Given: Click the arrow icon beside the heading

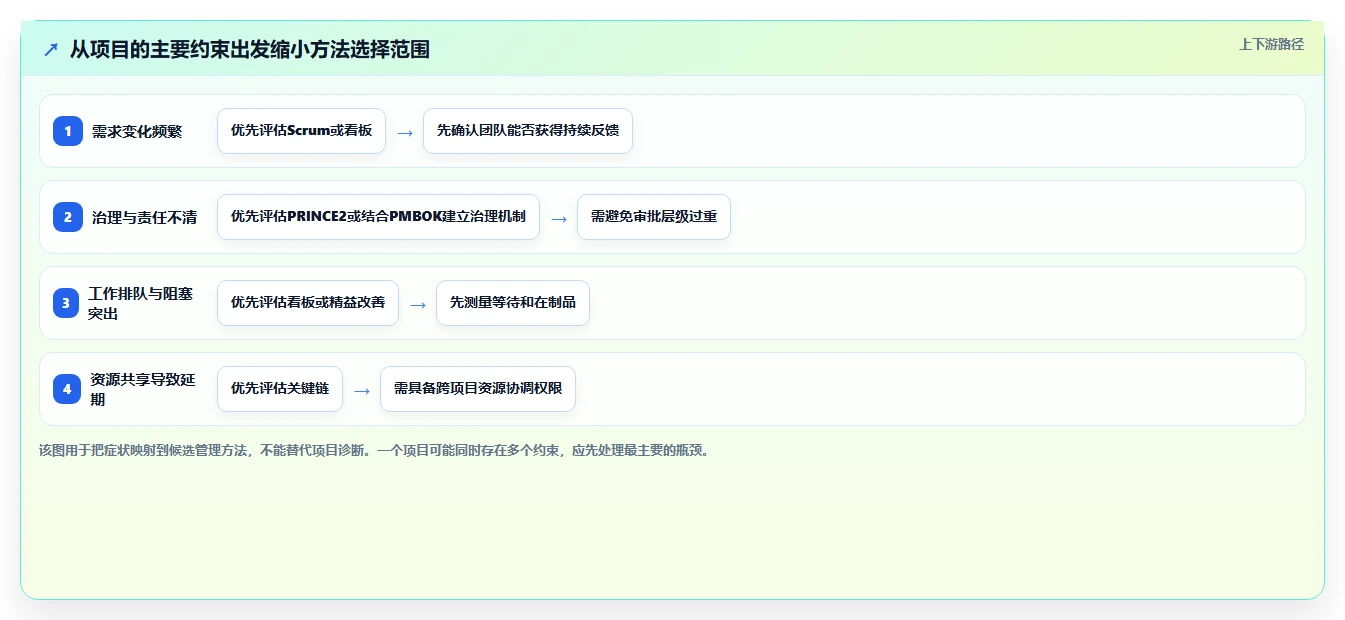Looking at the screenshot, I should (51, 49).
